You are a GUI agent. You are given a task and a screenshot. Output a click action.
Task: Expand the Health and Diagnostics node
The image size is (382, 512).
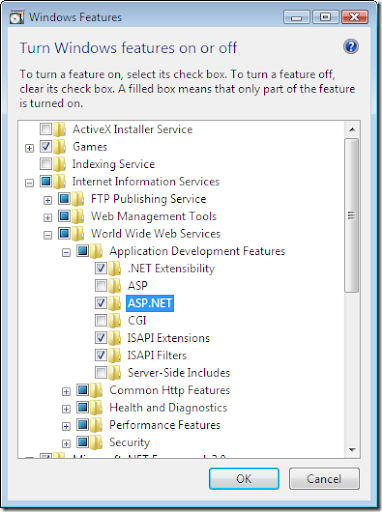click(66, 409)
